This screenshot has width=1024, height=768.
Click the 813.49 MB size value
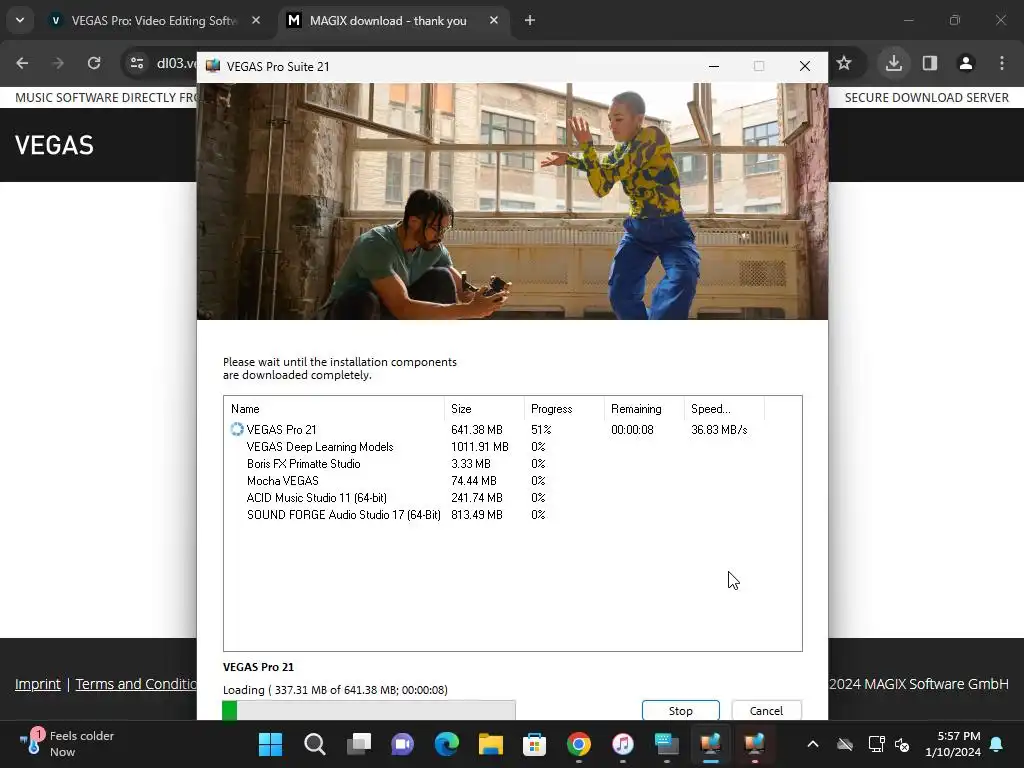tap(477, 515)
